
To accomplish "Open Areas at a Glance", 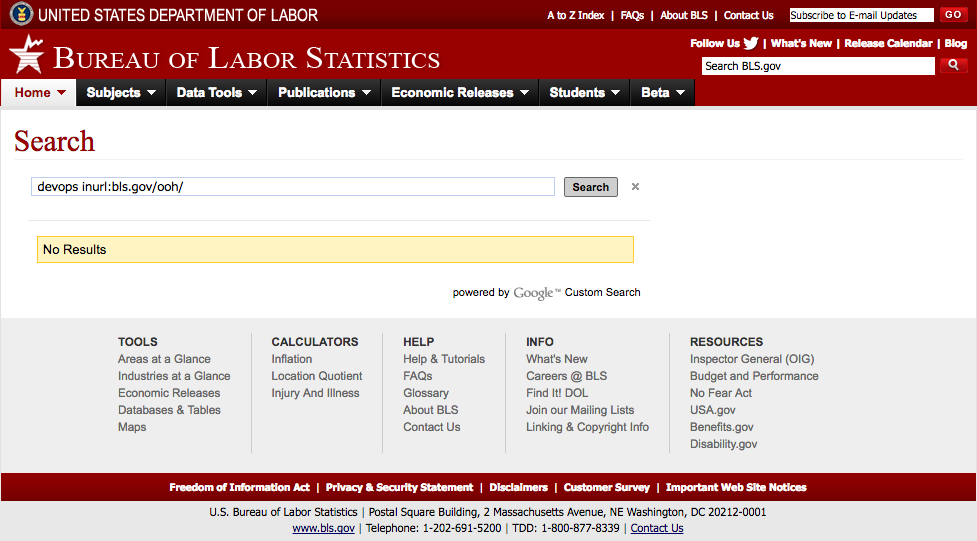I will pos(164,359).
